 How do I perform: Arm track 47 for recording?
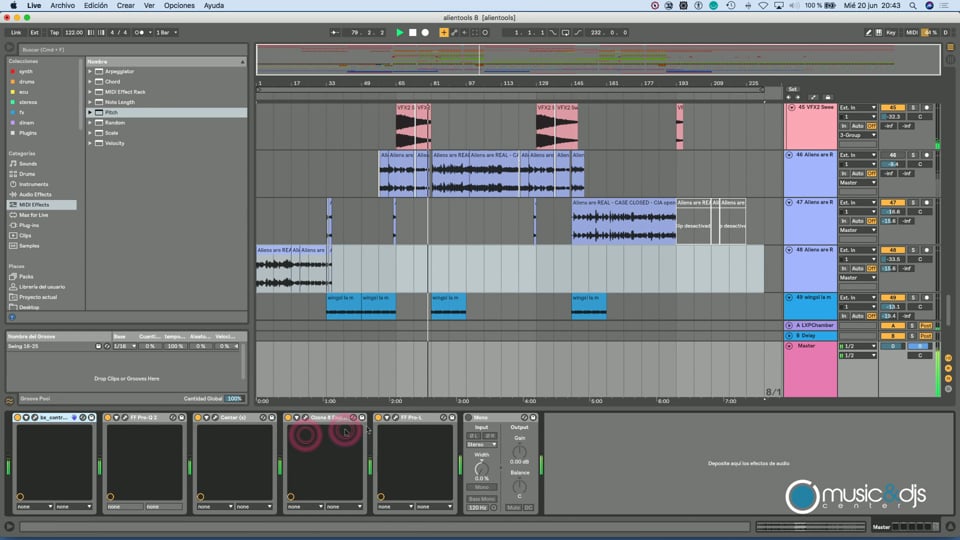[x=926, y=203]
